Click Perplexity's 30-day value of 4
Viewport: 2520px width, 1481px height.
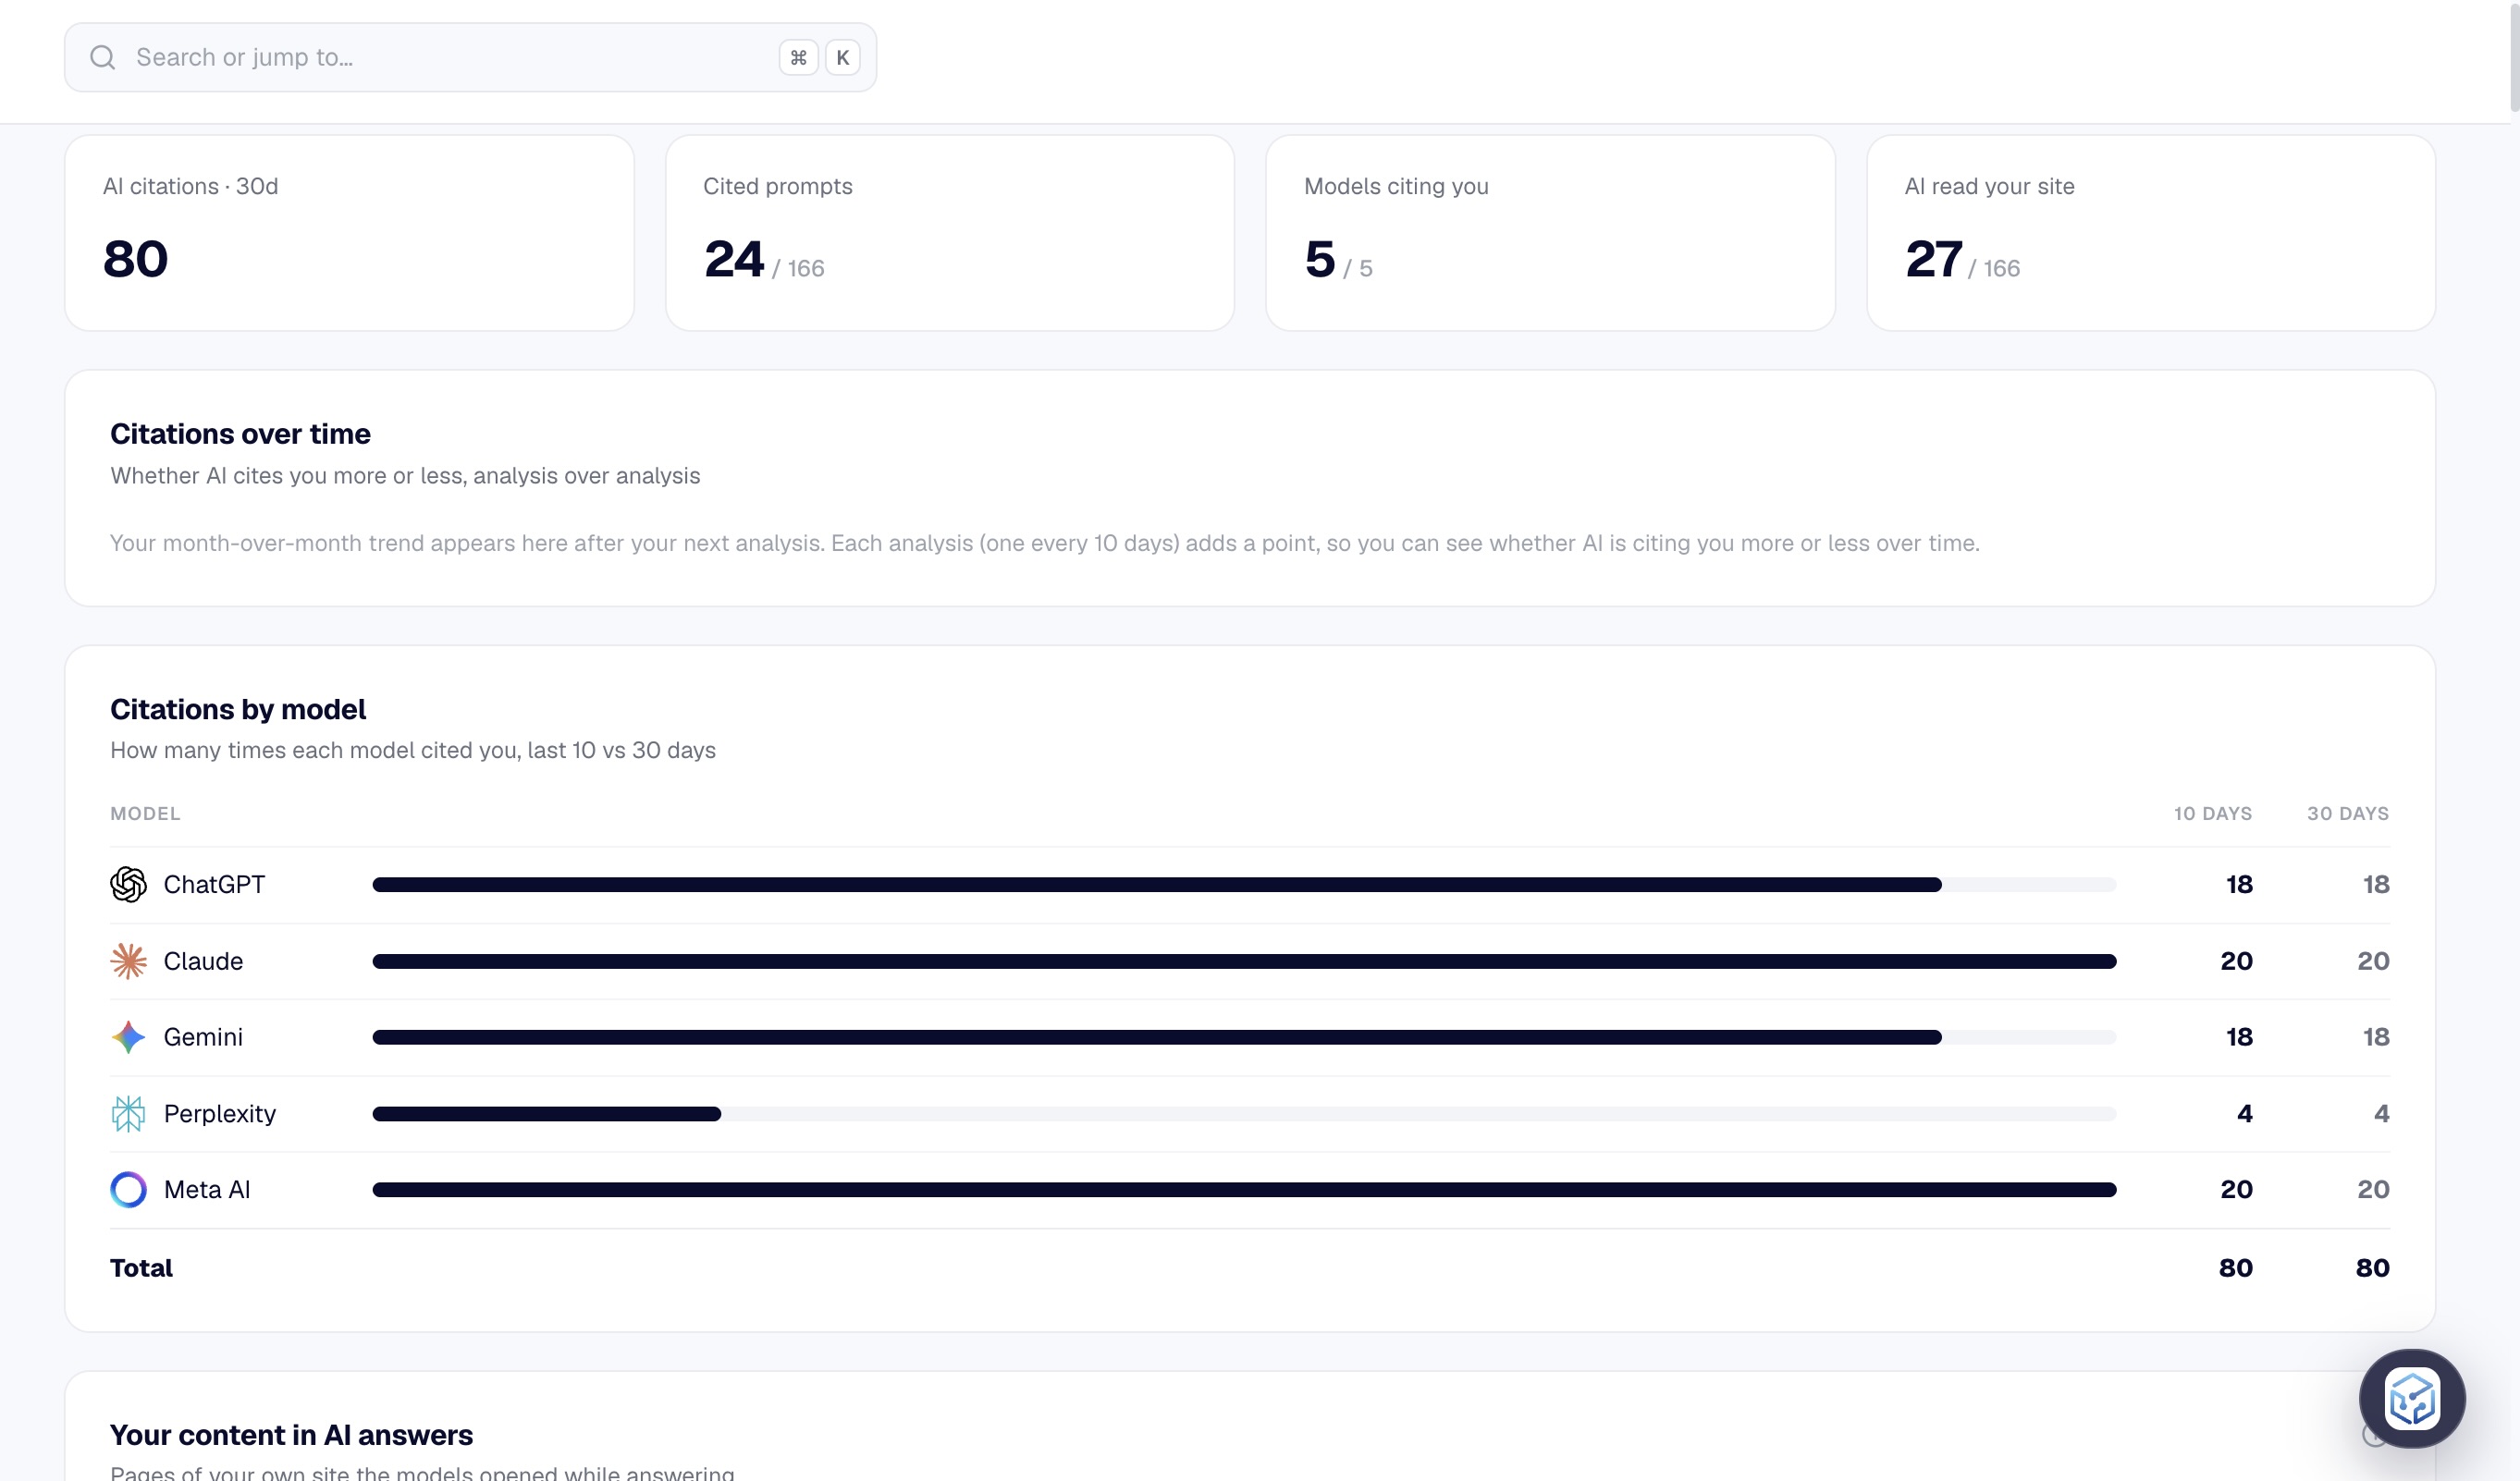(2382, 1114)
